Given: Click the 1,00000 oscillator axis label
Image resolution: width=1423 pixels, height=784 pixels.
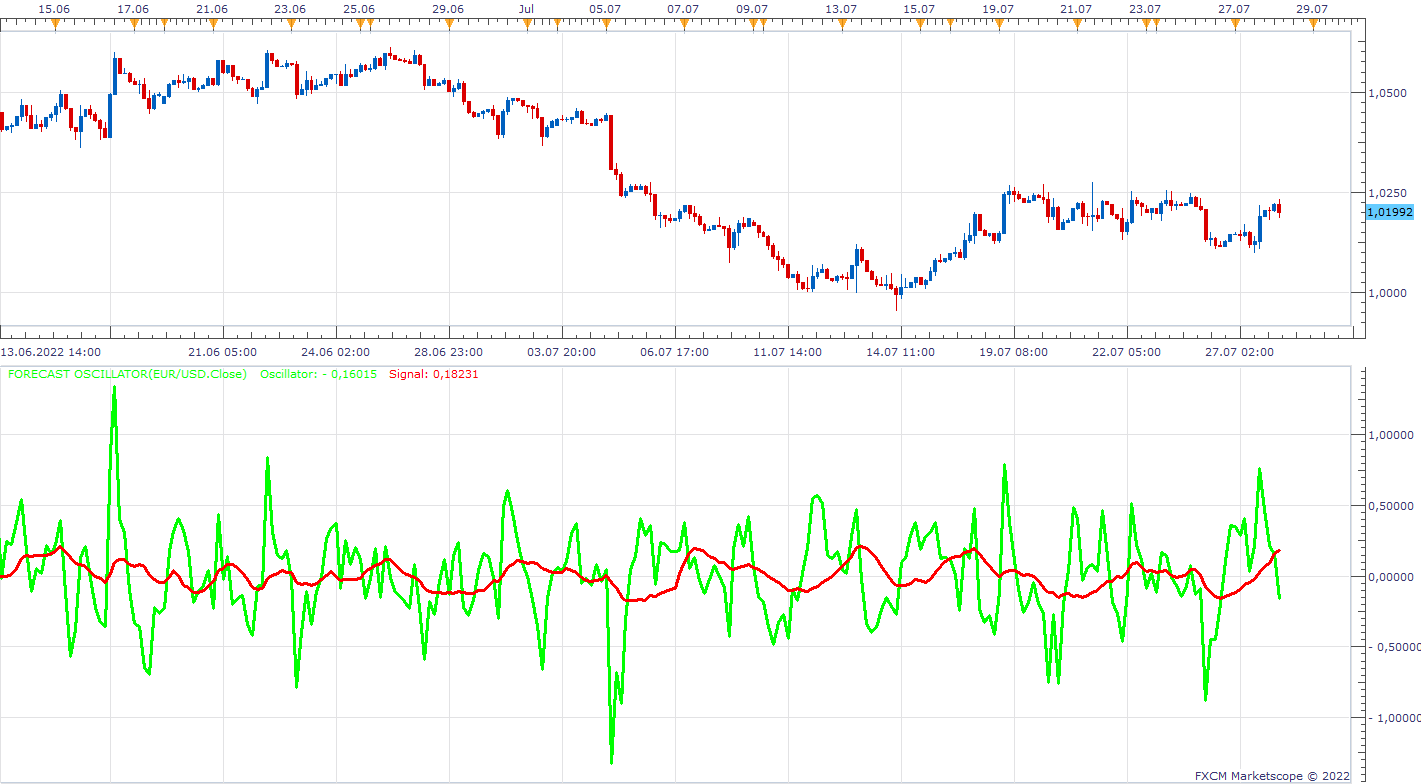Looking at the screenshot, I should pyautogui.click(x=1390, y=435).
